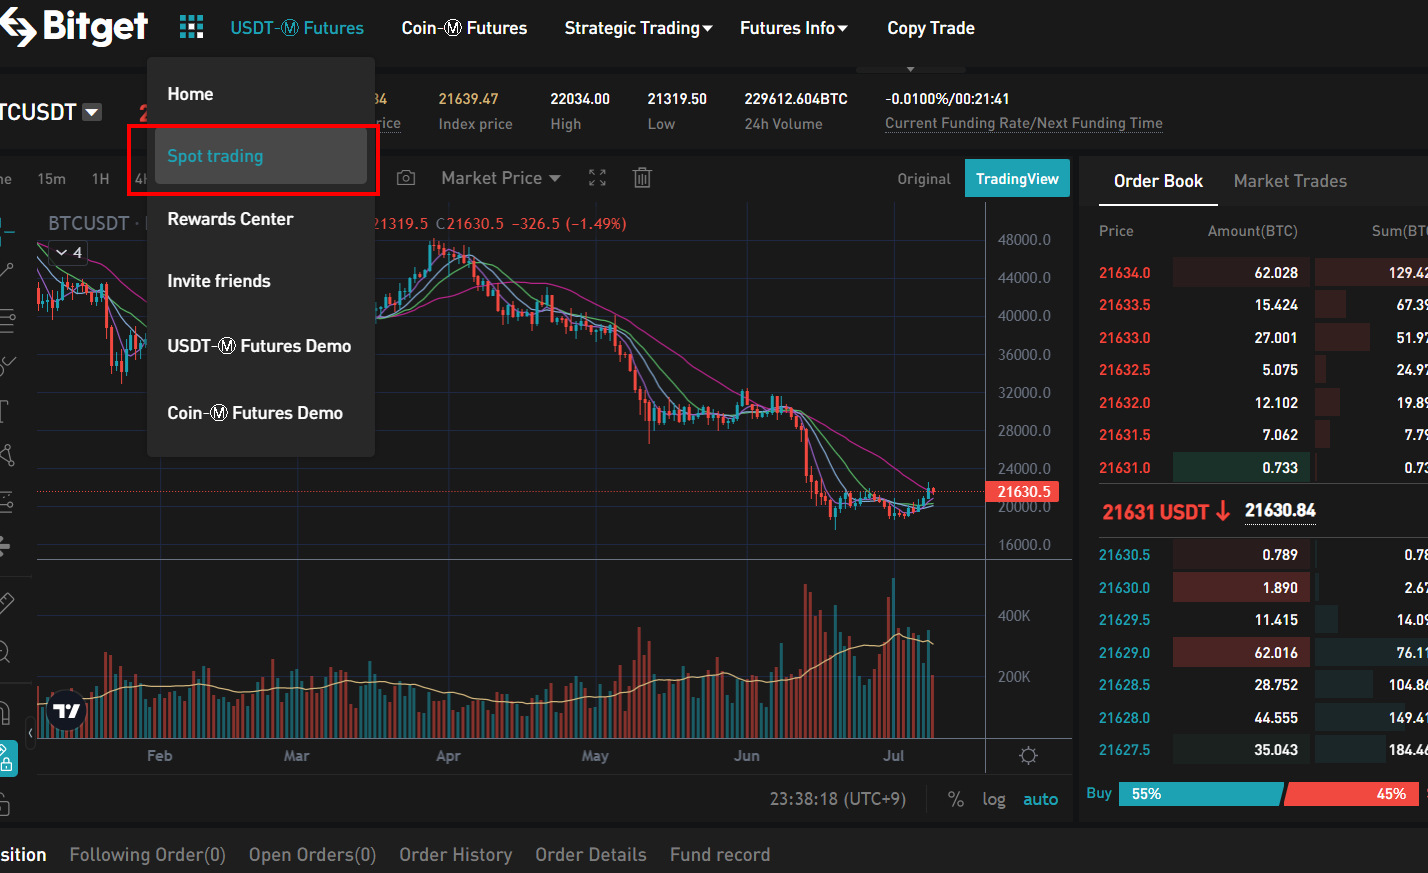1428x873 pixels.
Task: Click Current Funding Rate/Next Funding Time link
Action: (1024, 123)
